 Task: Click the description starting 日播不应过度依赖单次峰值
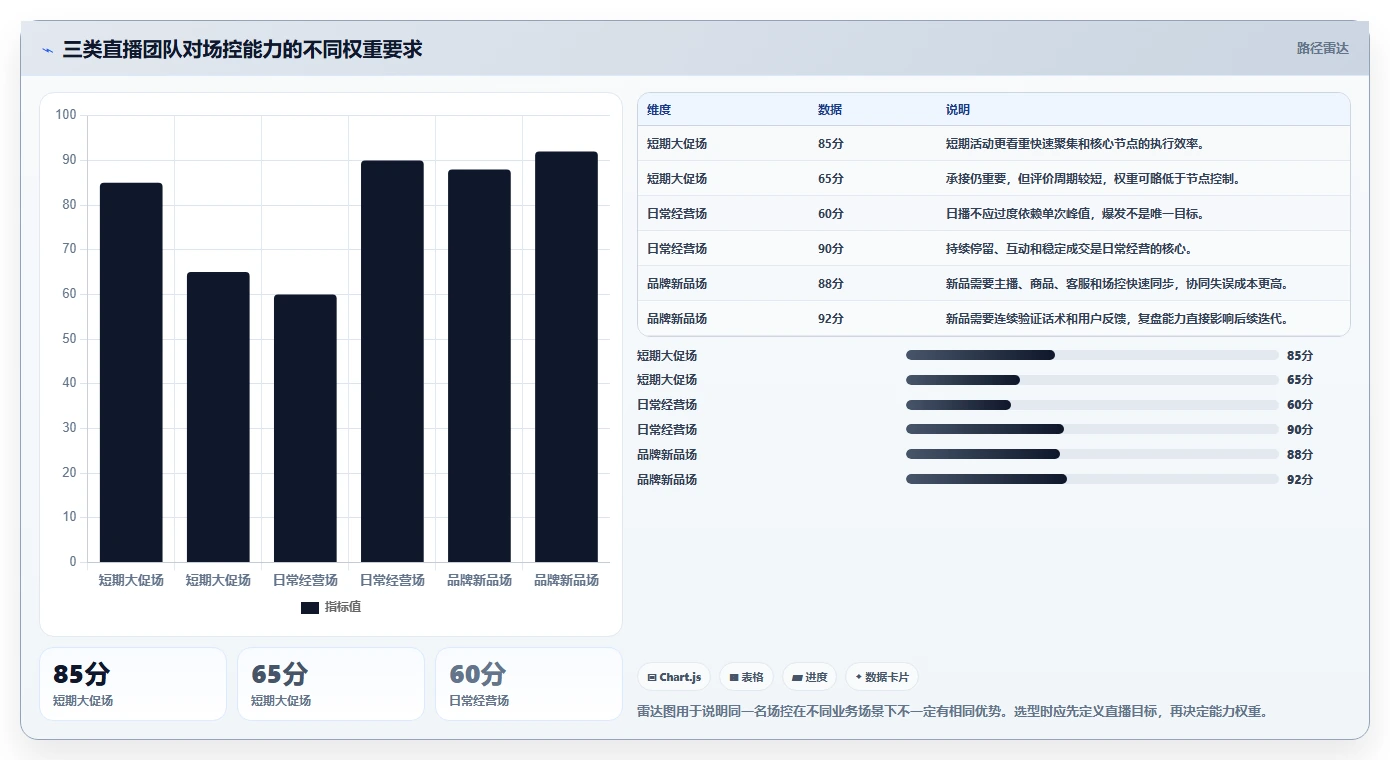[1075, 214]
